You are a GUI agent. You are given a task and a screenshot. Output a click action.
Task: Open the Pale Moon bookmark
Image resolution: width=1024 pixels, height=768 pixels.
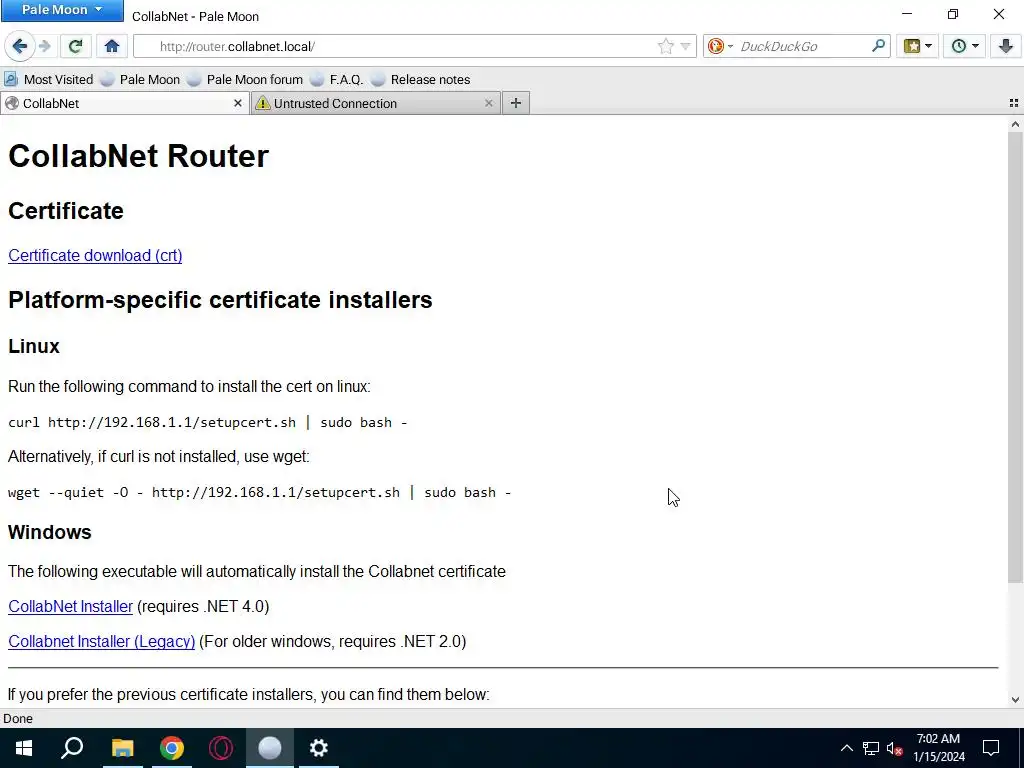click(x=140, y=80)
